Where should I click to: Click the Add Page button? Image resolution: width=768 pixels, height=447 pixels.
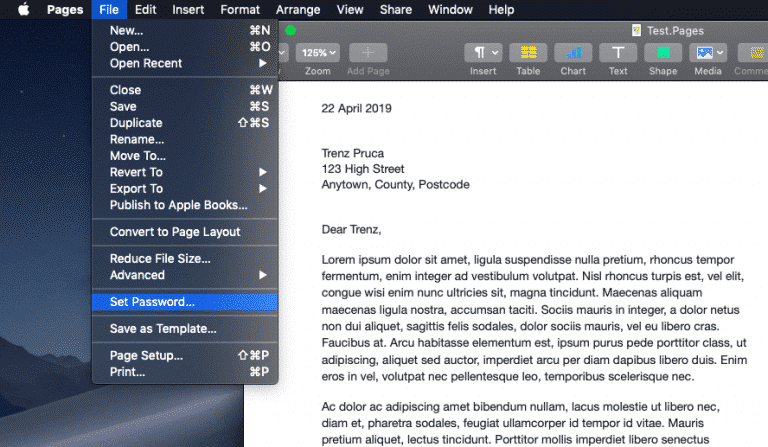[x=368, y=53]
